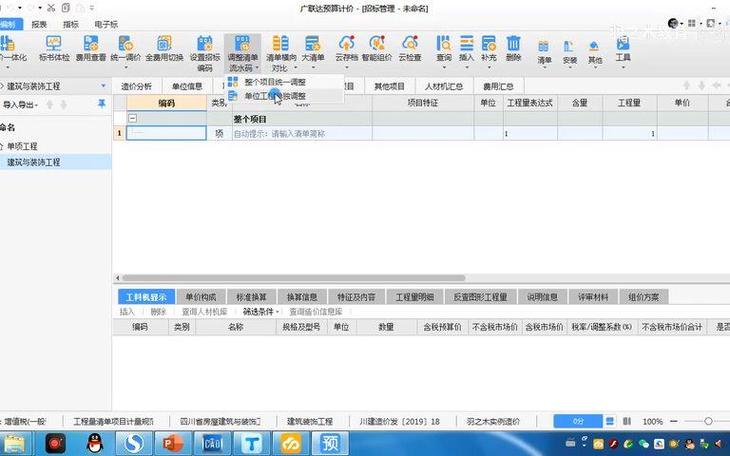Expand the 建筑与装饰工程 panel dropdown arrow

103,86
